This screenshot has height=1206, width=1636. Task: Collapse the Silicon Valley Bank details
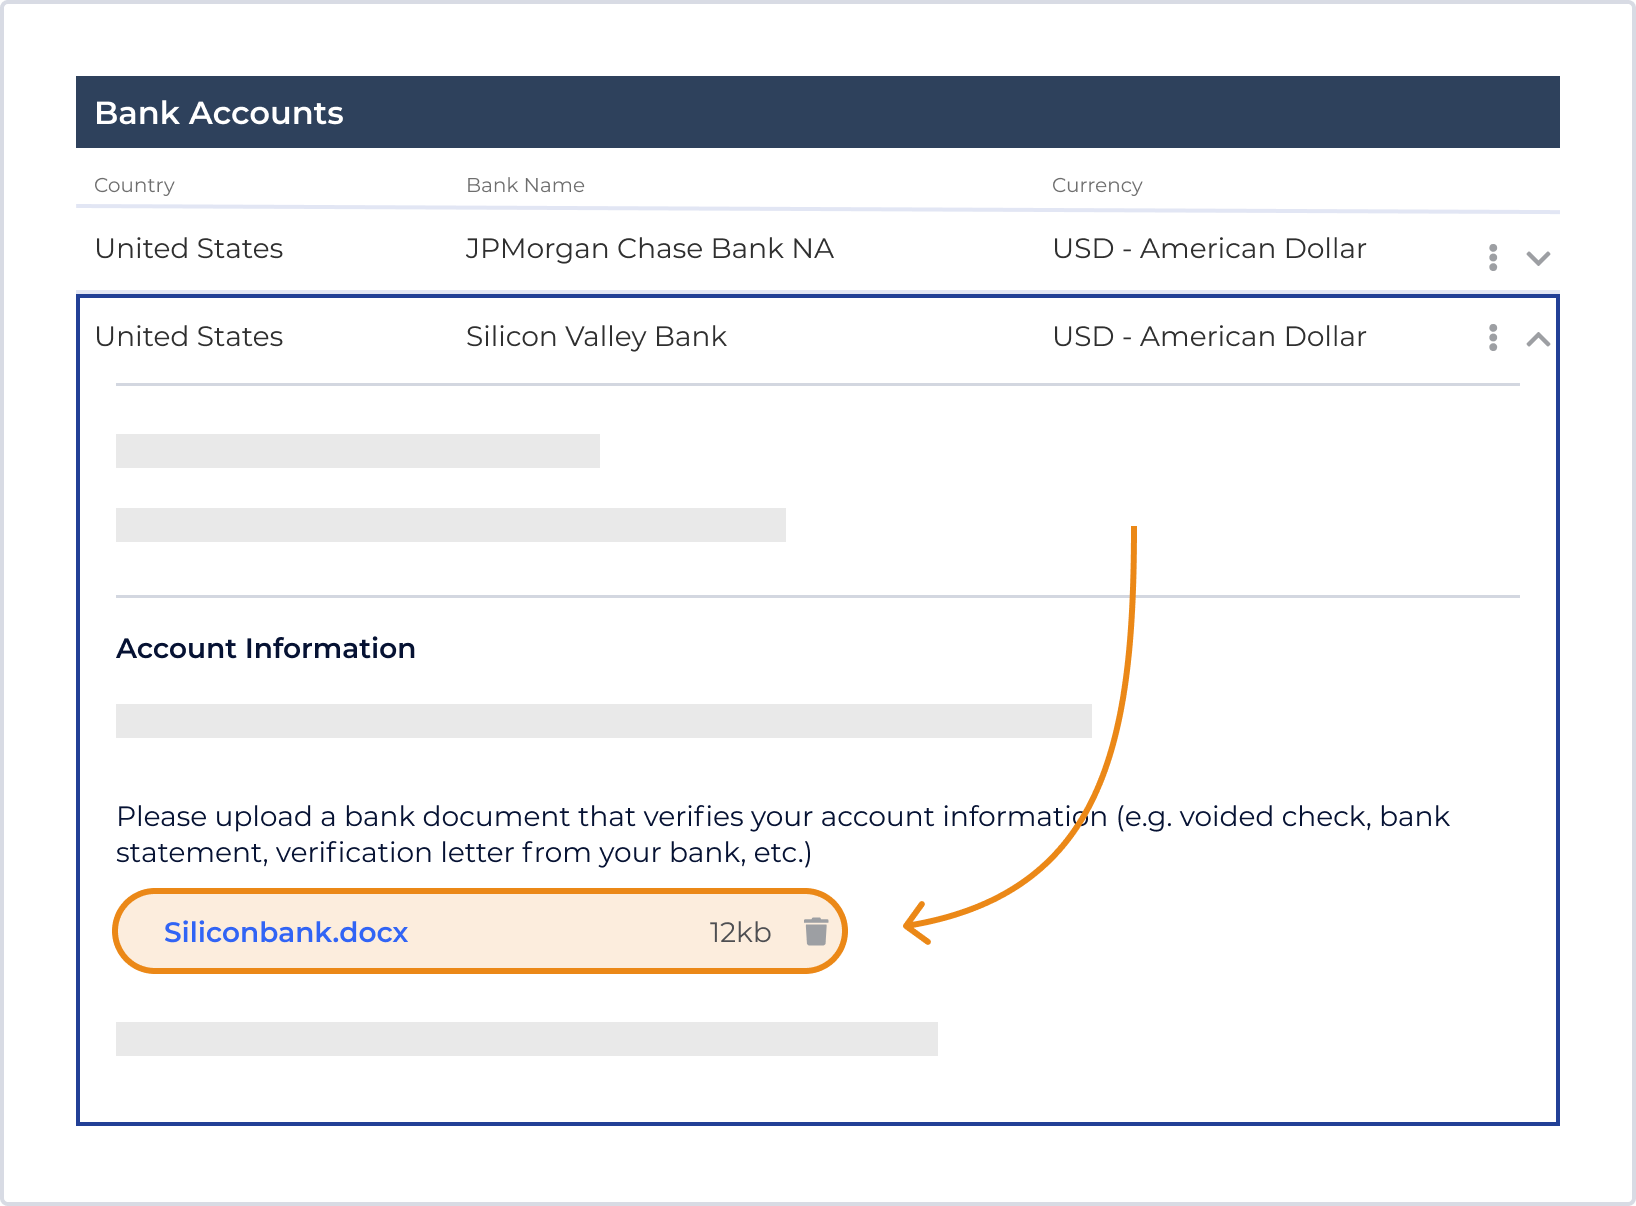1536,338
